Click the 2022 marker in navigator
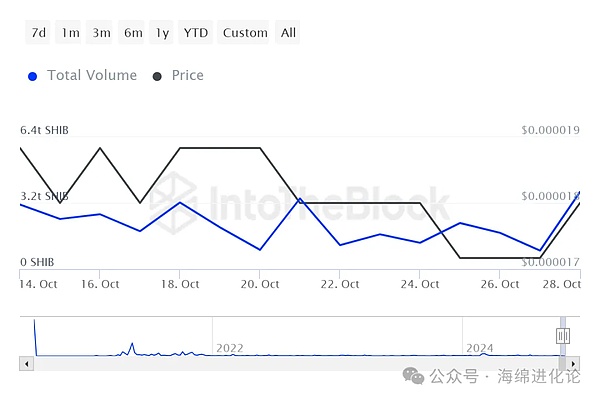 (230, 348)
